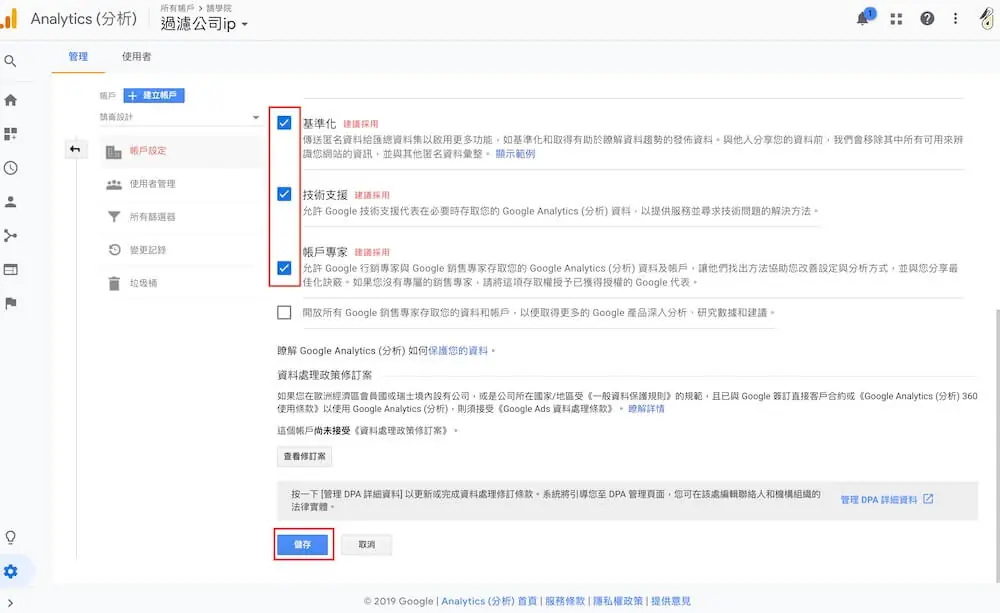Screen dimensions: 1000x613
Task: Click the blue 儲存 button
Action: point(302,545)
